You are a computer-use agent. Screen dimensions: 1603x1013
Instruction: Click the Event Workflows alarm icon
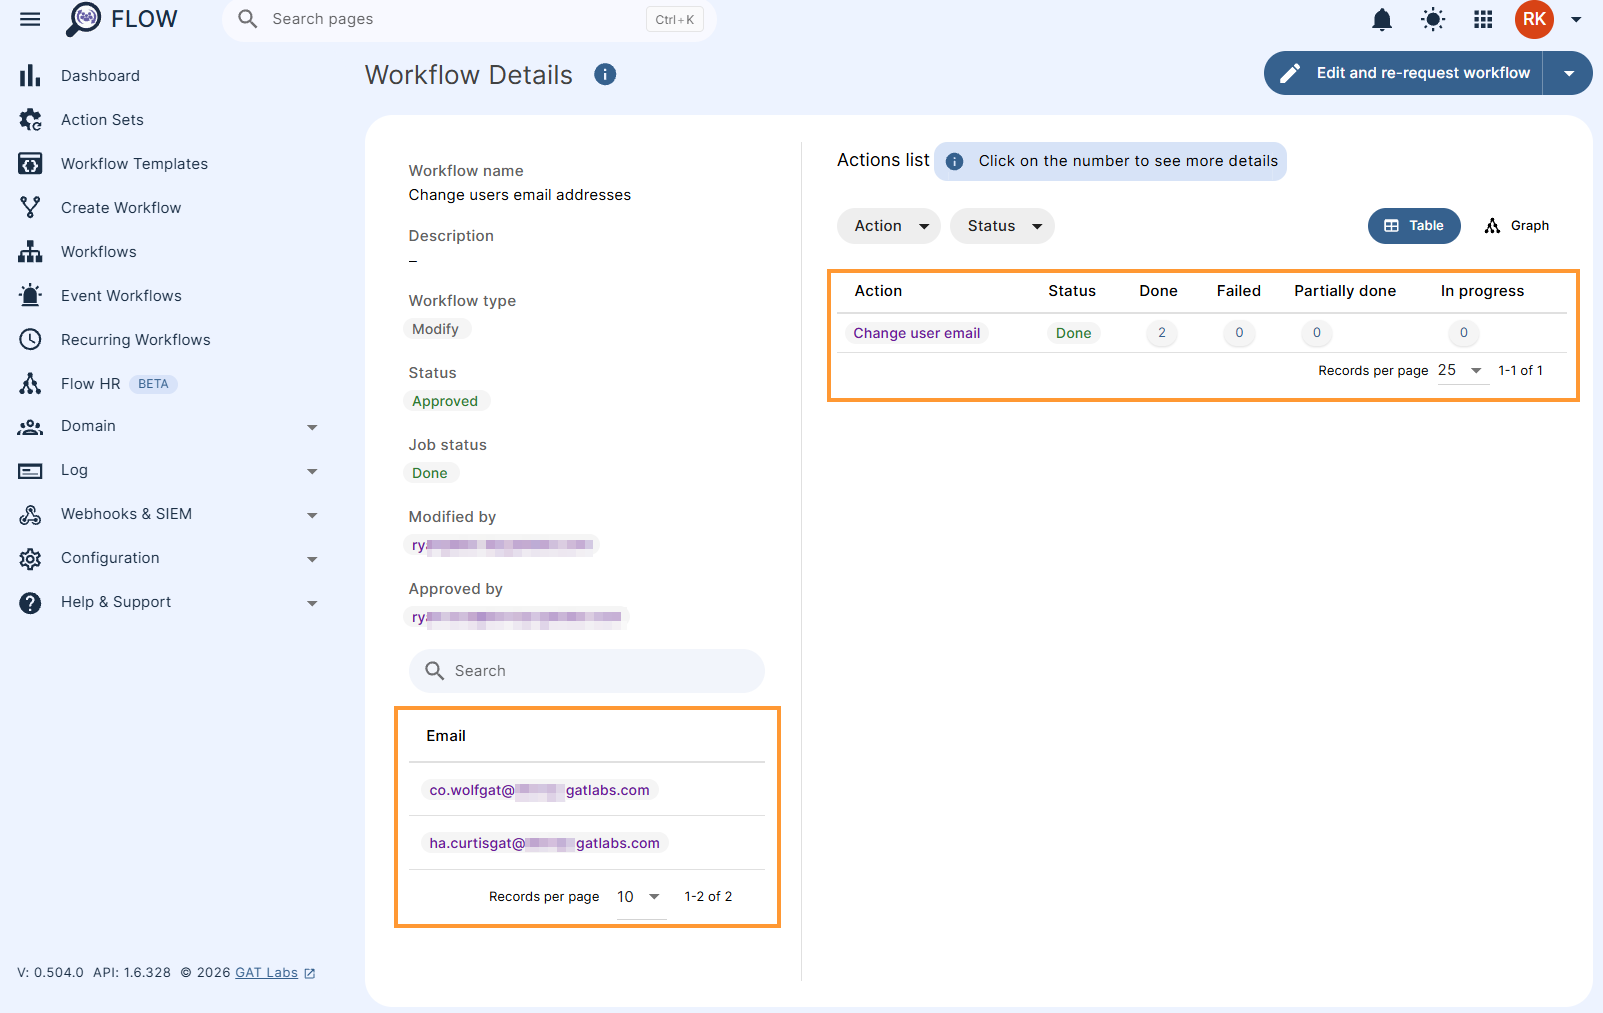[x=30, y=296]
